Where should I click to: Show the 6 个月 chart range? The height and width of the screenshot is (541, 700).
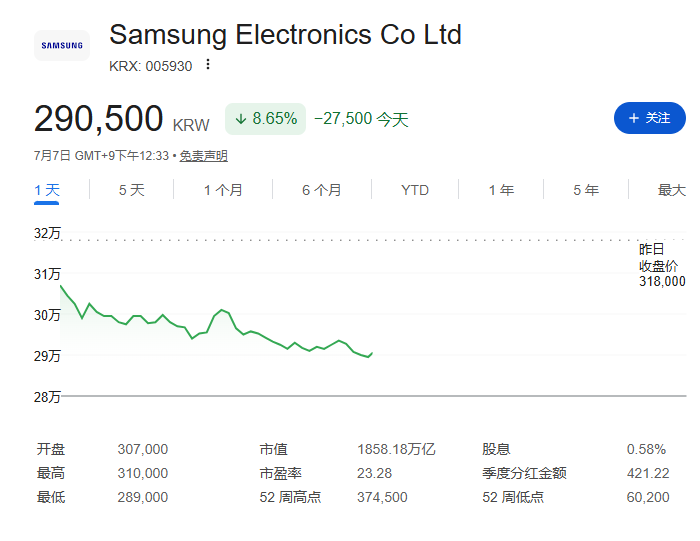[x=321, y=190]
